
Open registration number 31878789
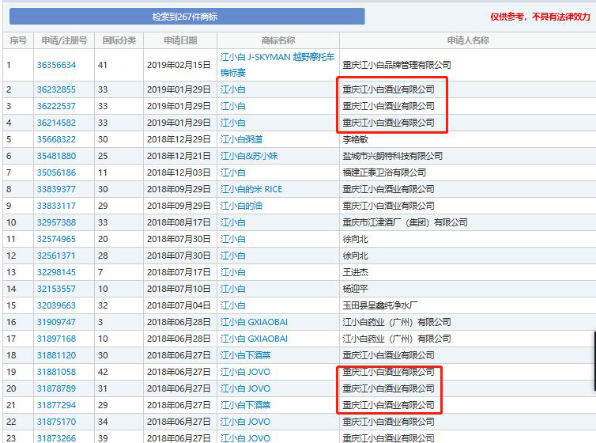pos(56,389)
